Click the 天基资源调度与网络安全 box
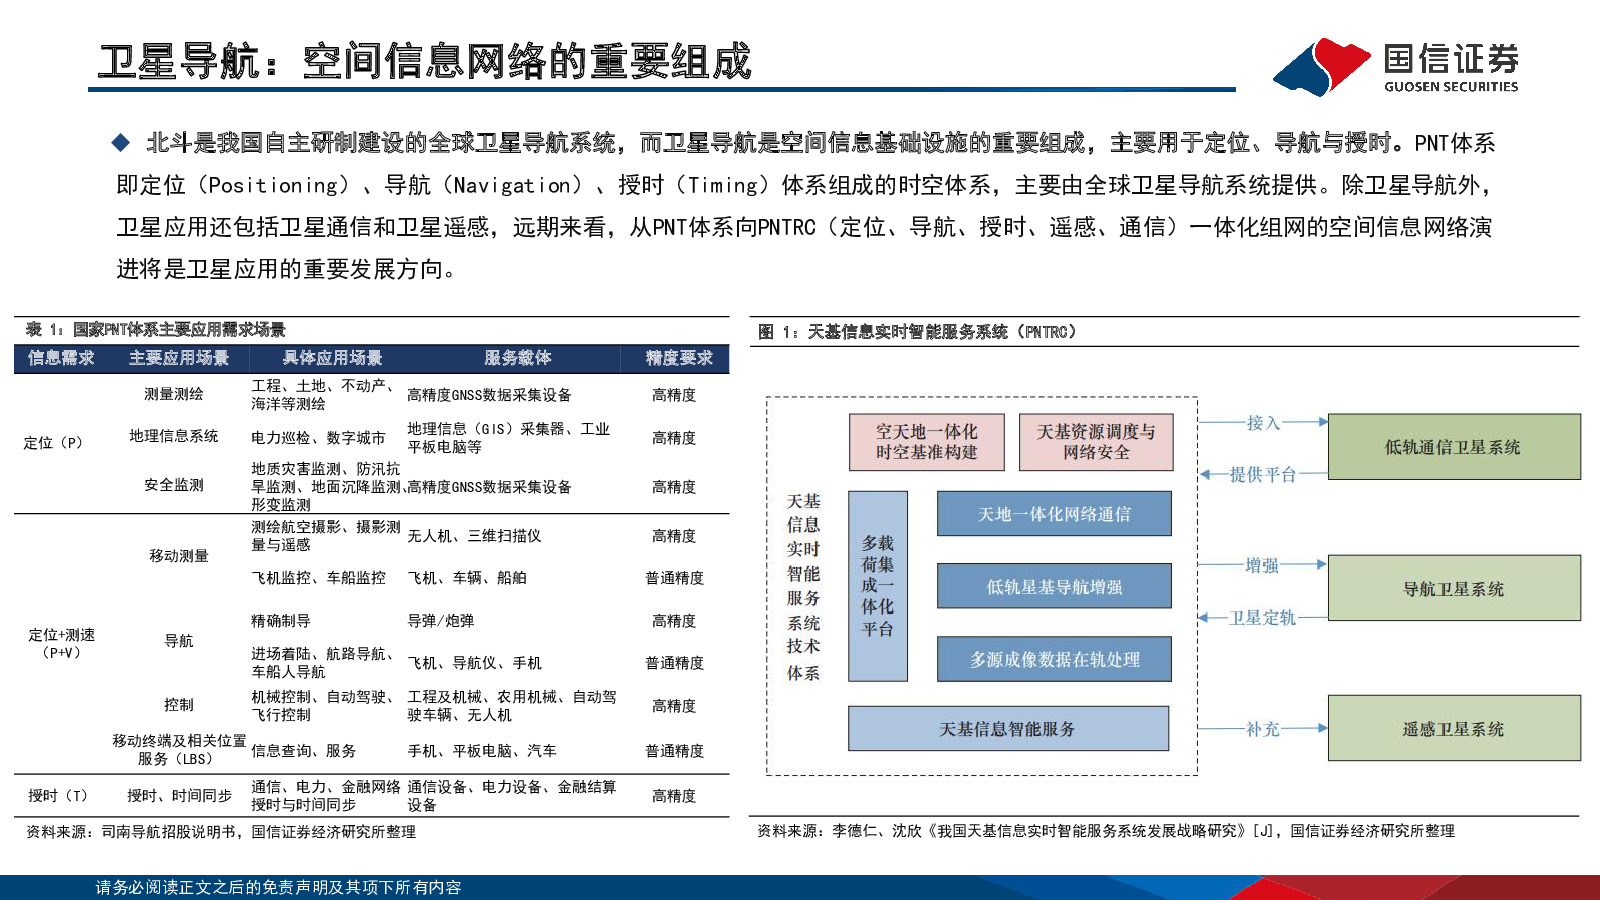The image size is (1600, 900). pos(1096,442)
